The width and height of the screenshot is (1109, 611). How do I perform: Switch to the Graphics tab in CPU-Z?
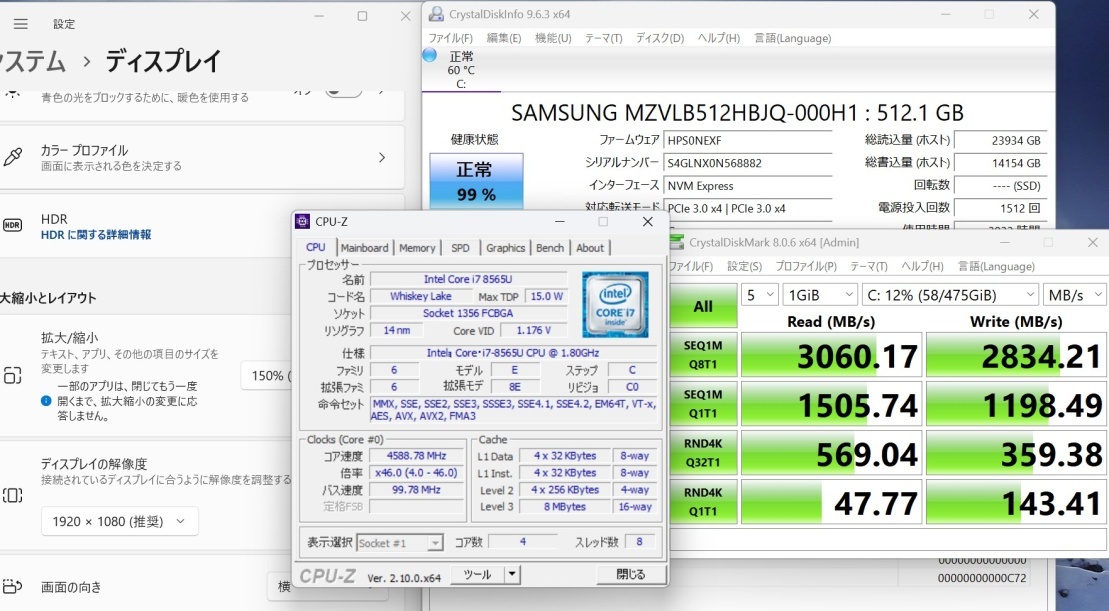tap(505, 248)
